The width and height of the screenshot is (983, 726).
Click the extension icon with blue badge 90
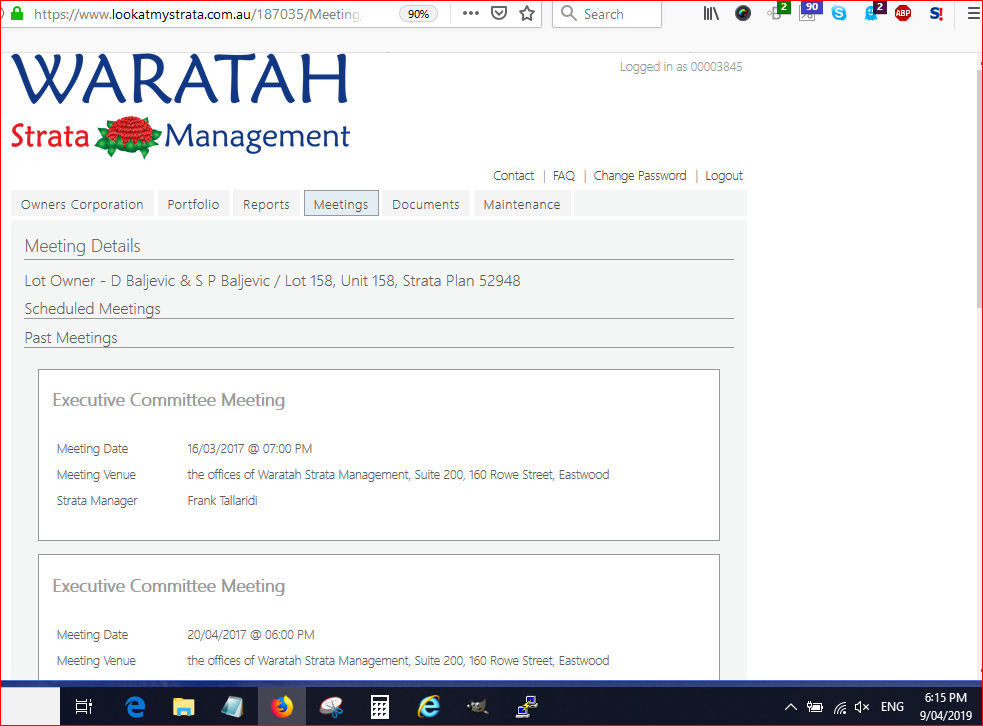809,11
